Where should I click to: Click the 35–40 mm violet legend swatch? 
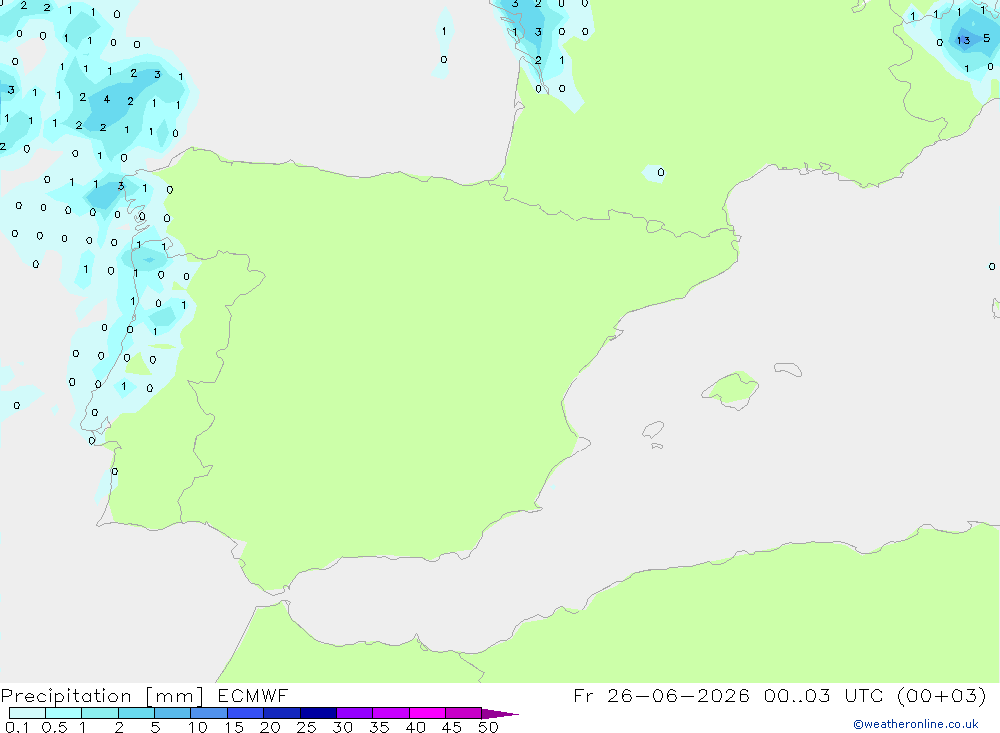391,713
